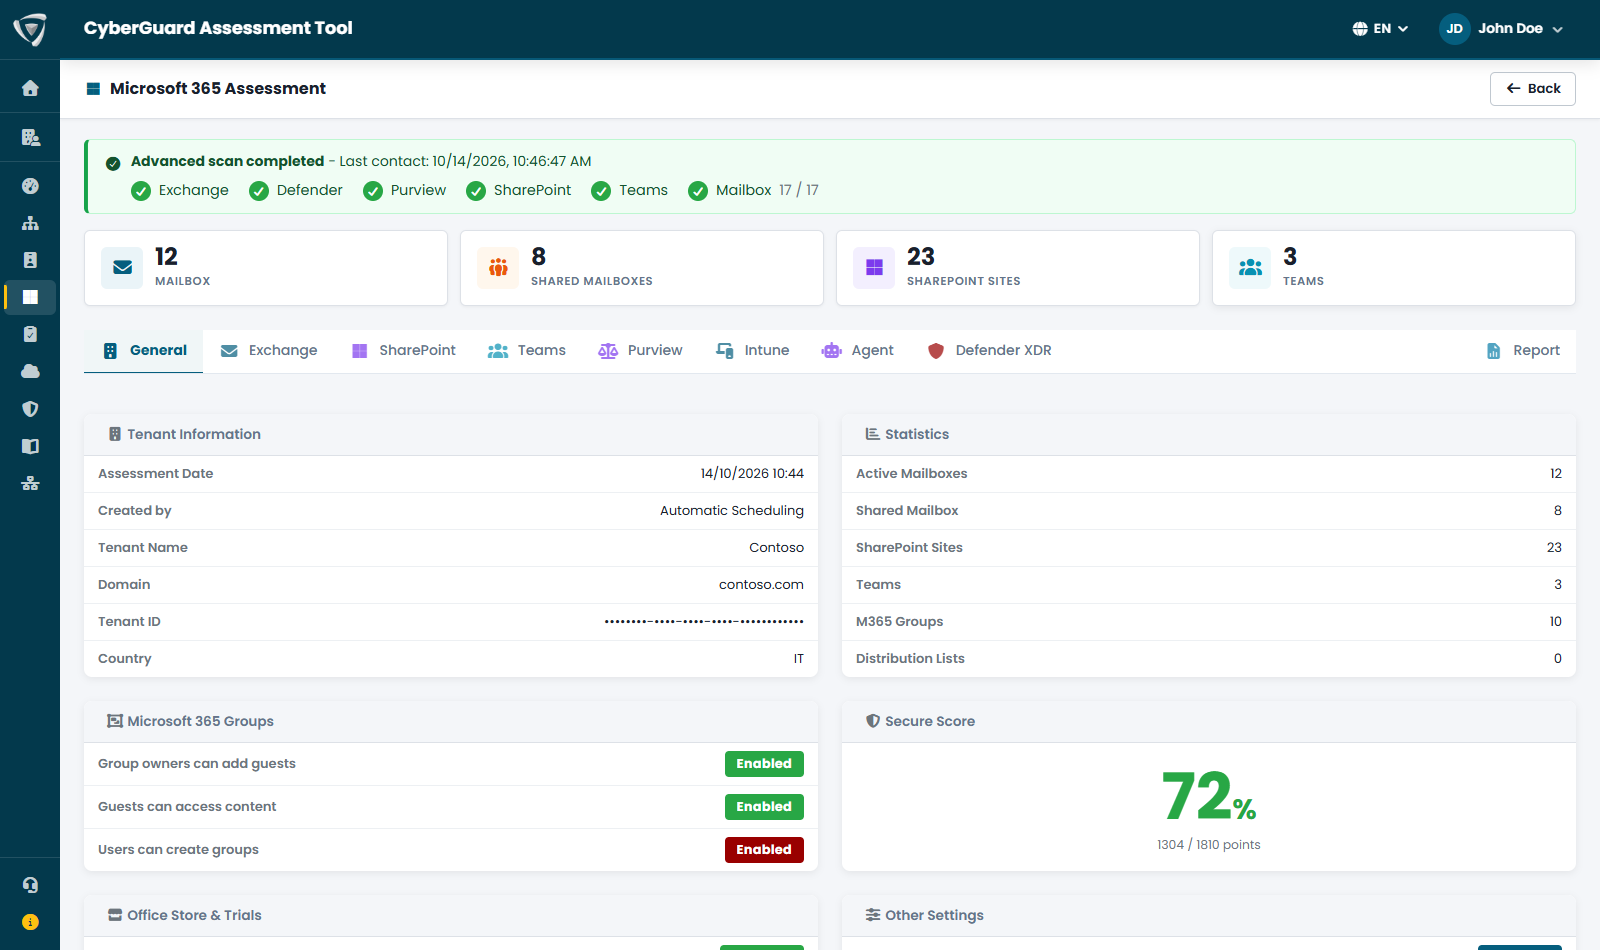This screenshot has height=950, width=1600.
Task: Click the Secure Score shield header icon
Action: click(x=872, y=721)
